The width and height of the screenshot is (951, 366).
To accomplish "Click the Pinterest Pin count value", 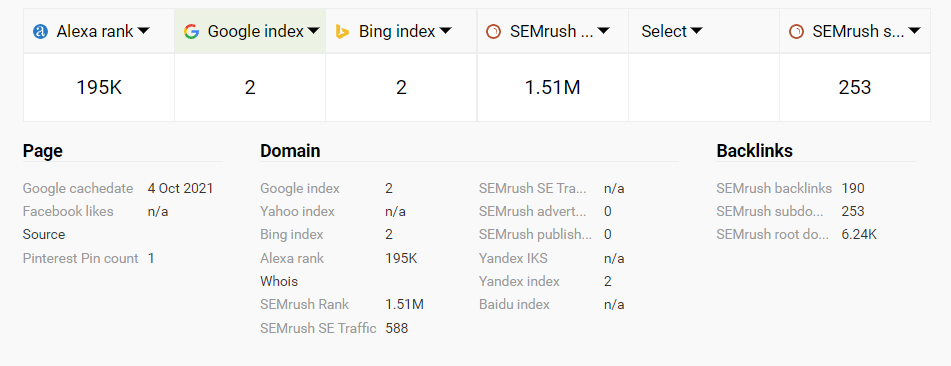I will (x=151, y=259).
